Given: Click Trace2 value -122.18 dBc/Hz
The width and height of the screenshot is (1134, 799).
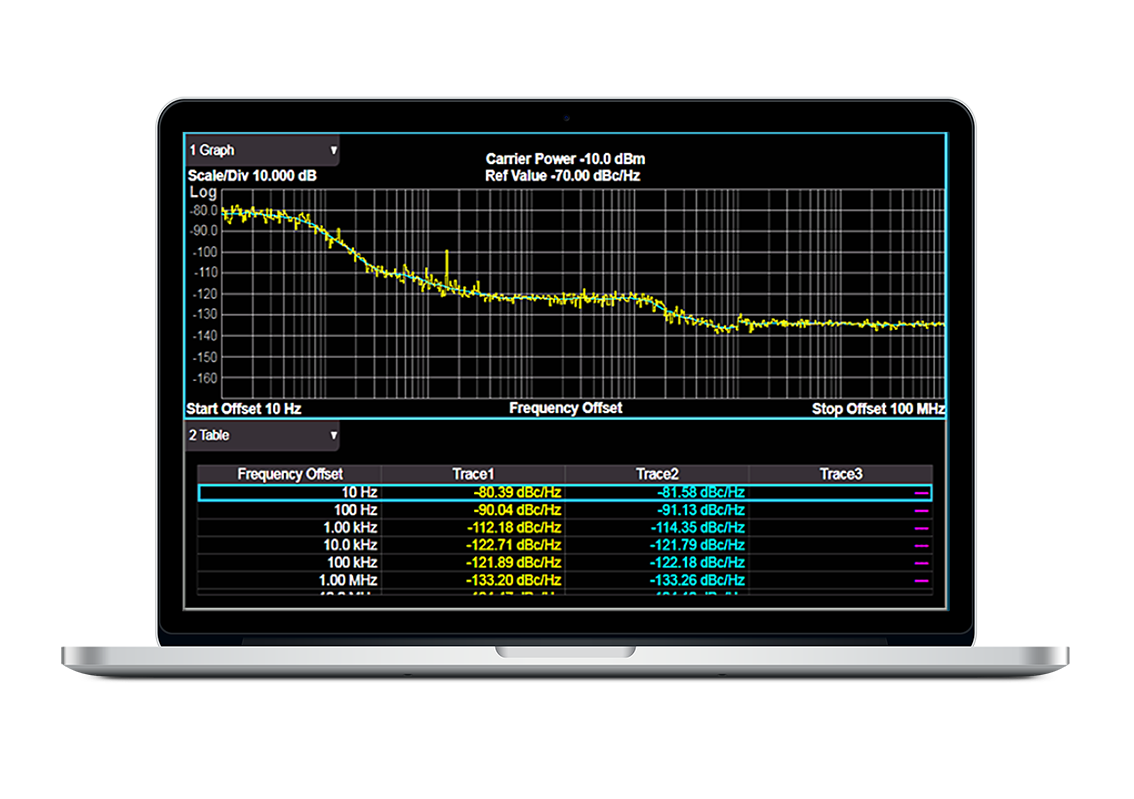Looking at the screenshot, I should tap(697, 563).
